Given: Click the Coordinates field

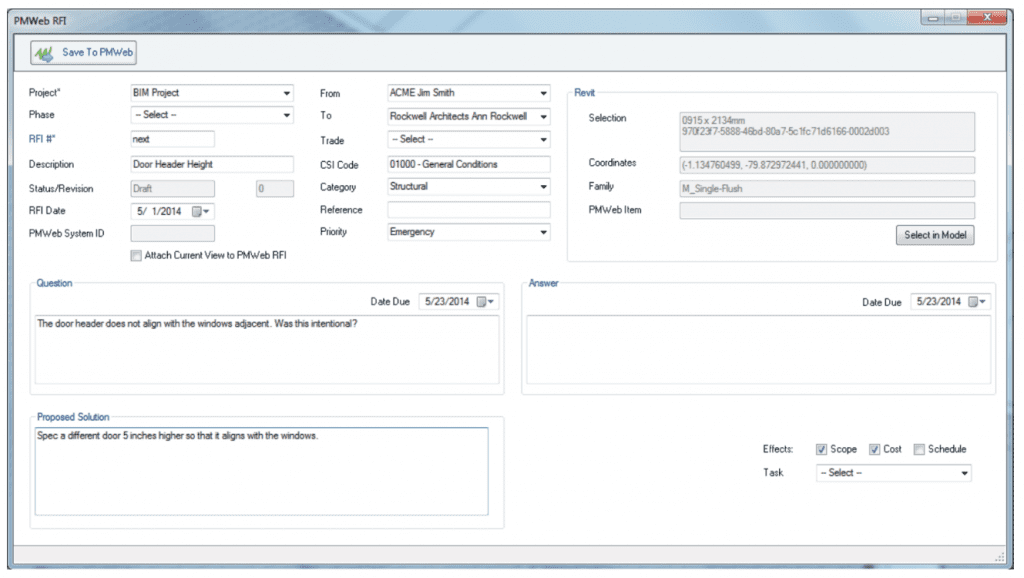Looking at the screenshot, I should (x=827, y=165).
